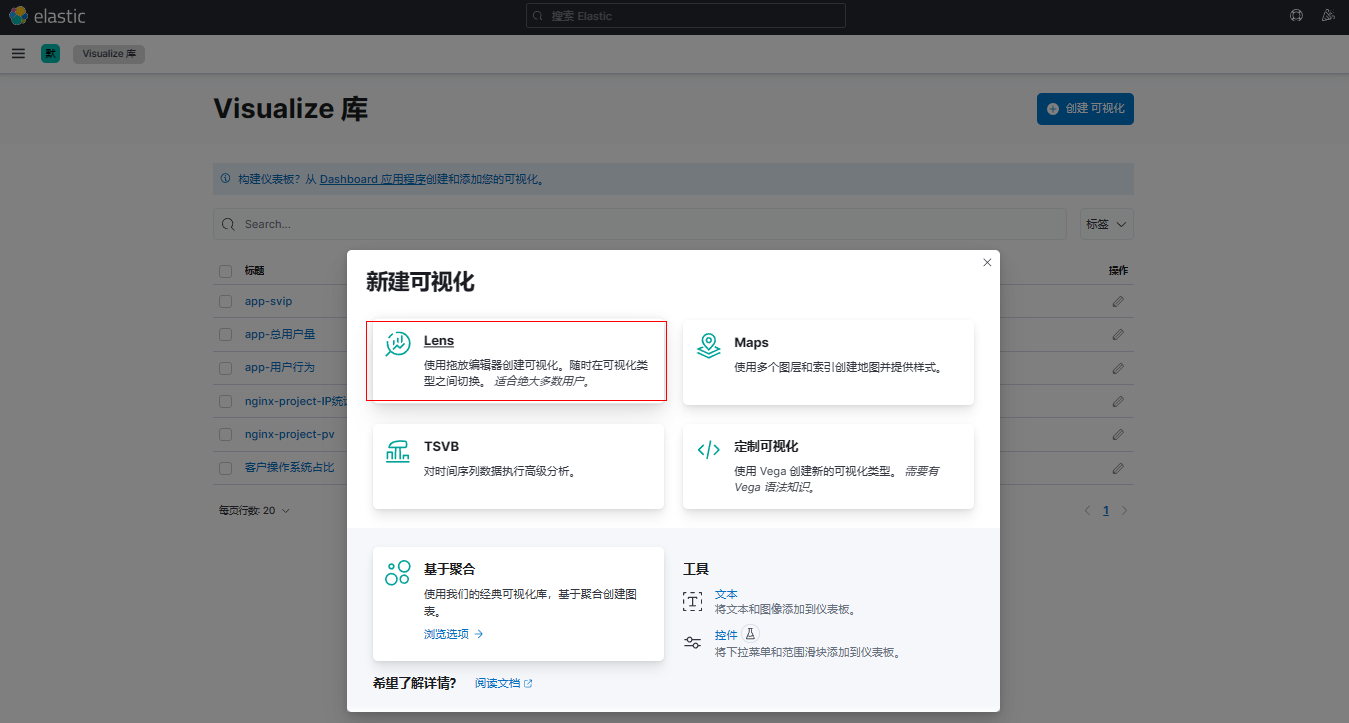Click the Lens visualization icon
This screenshot has height=723, width=1349.
[398, 344]
